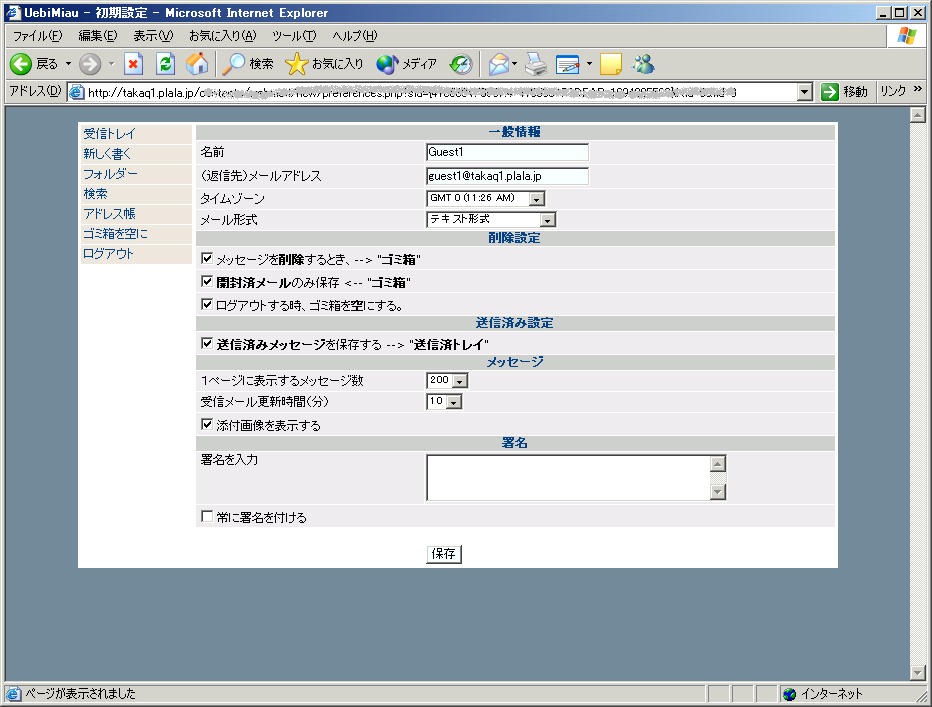Expand the リンク links toolbar chevron
Screen dimensions: 932x707
(x=918, y=89)
